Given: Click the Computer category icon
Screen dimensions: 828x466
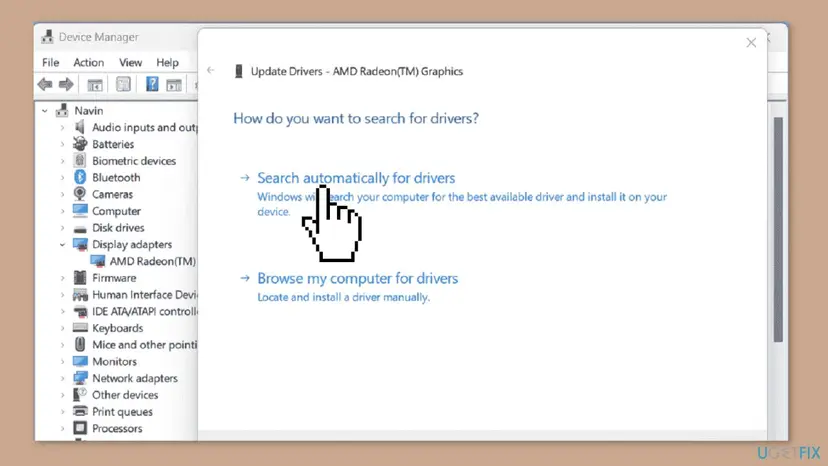Looking at the screenshot, I should [x=80, y=210].
